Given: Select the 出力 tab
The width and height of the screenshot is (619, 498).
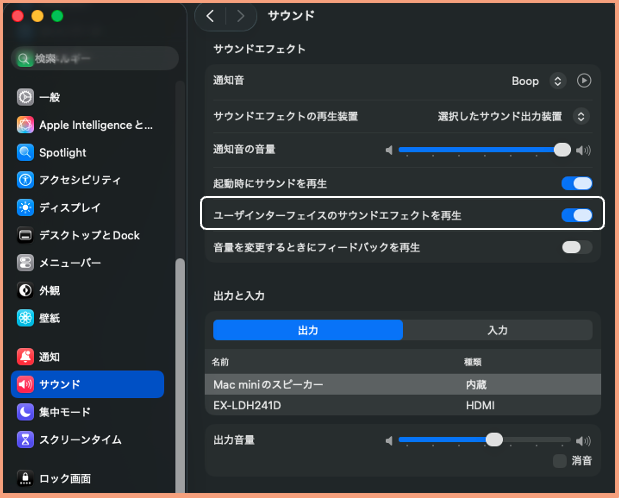Looking at the screenshot, I should tap(308, 330).
